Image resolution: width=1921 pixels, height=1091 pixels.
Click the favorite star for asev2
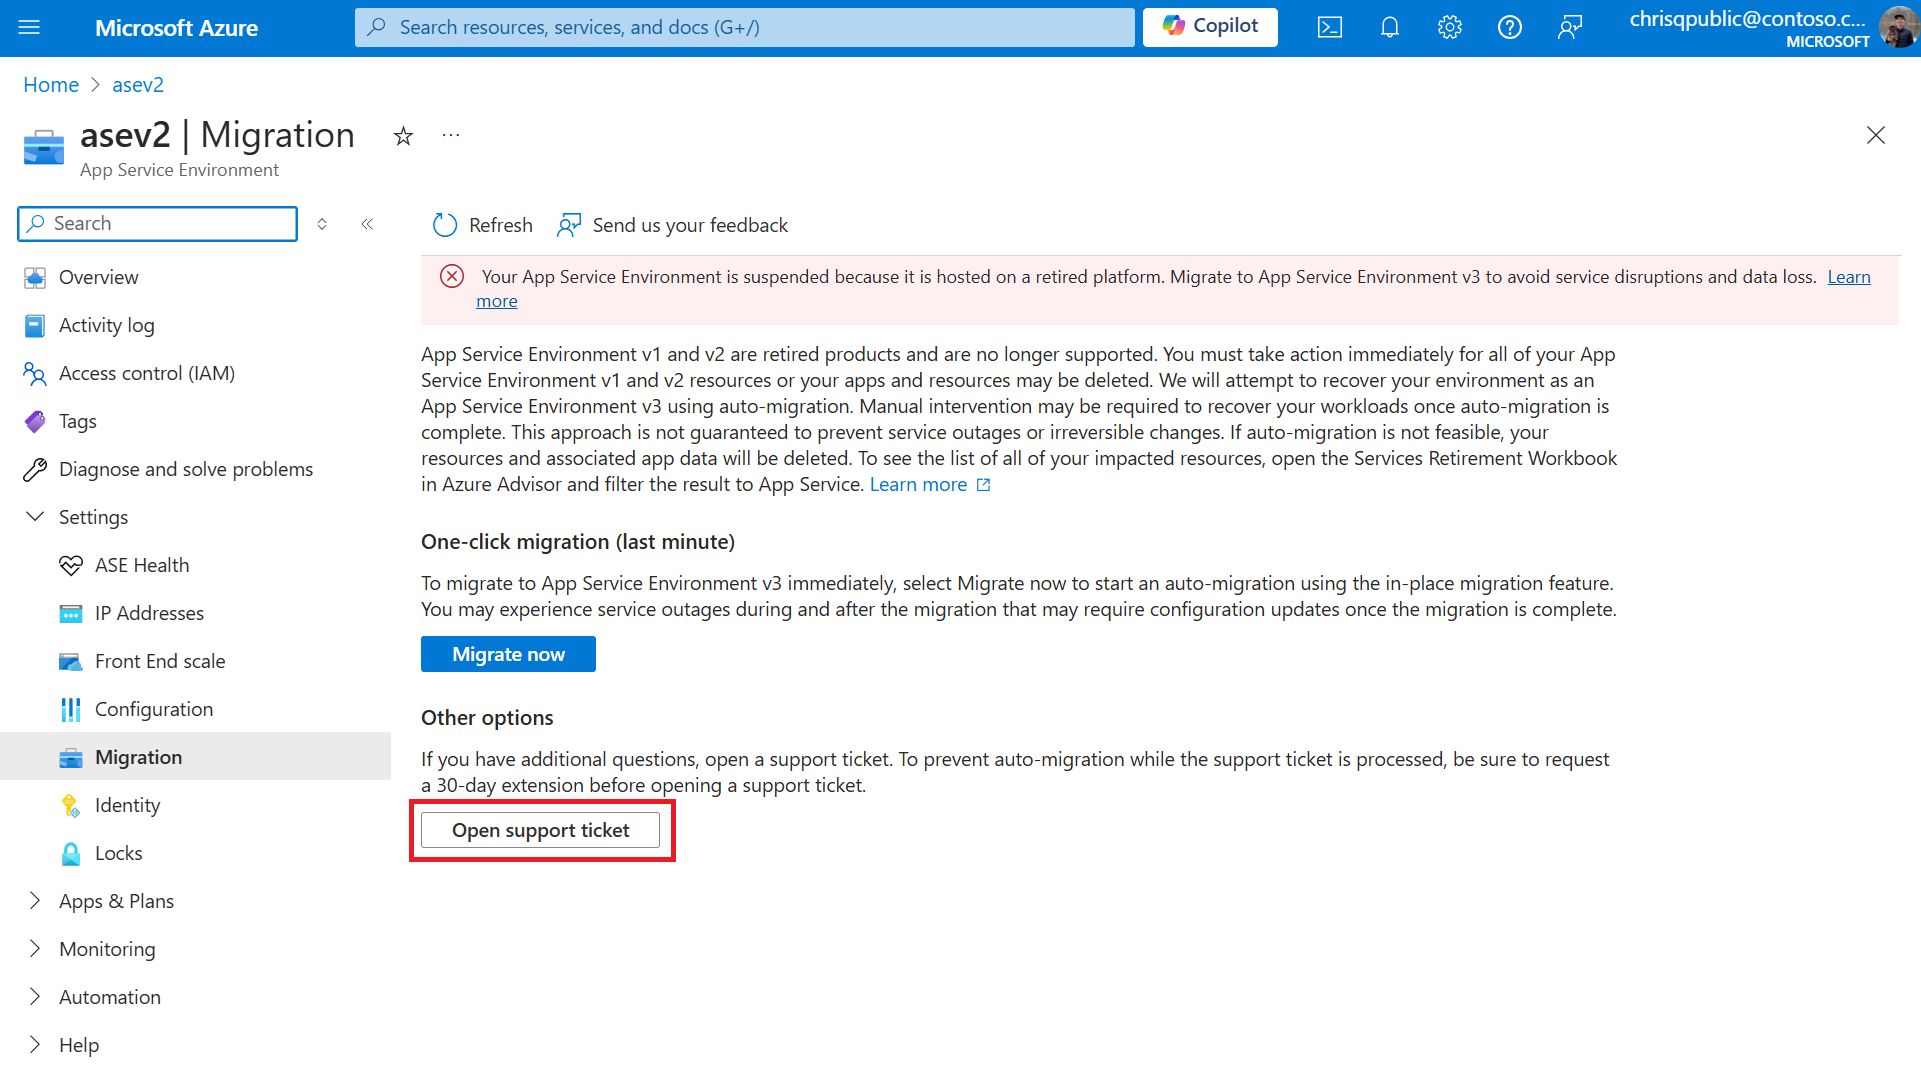click(404, 136)
